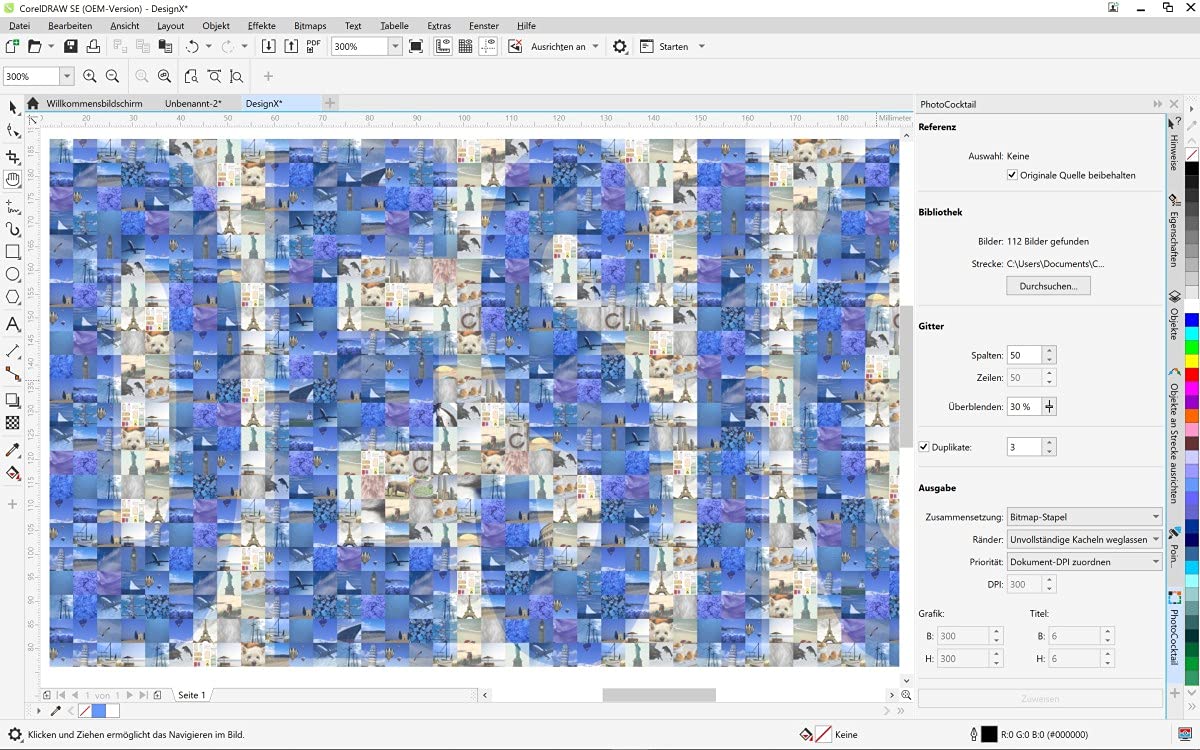Add a new document tab with plus
The image size is (1200, 750).
tap(330, 103)
